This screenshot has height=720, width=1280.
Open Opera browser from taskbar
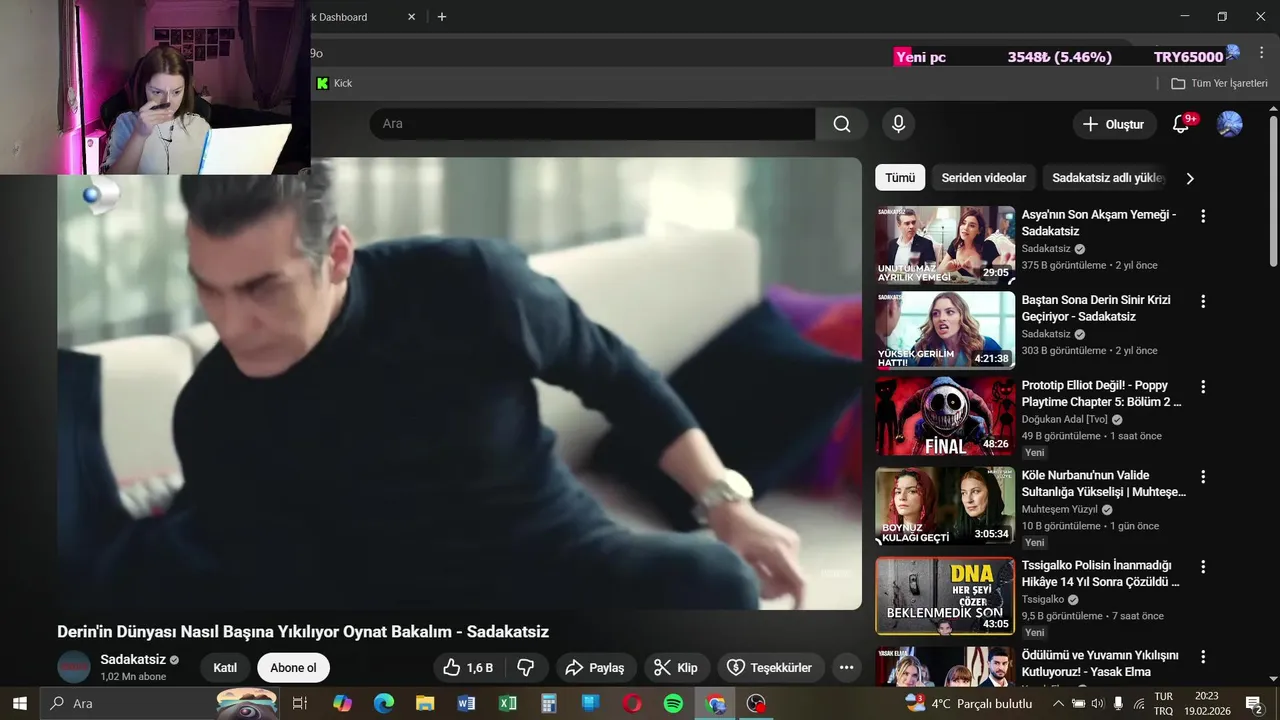click(632, 703)
